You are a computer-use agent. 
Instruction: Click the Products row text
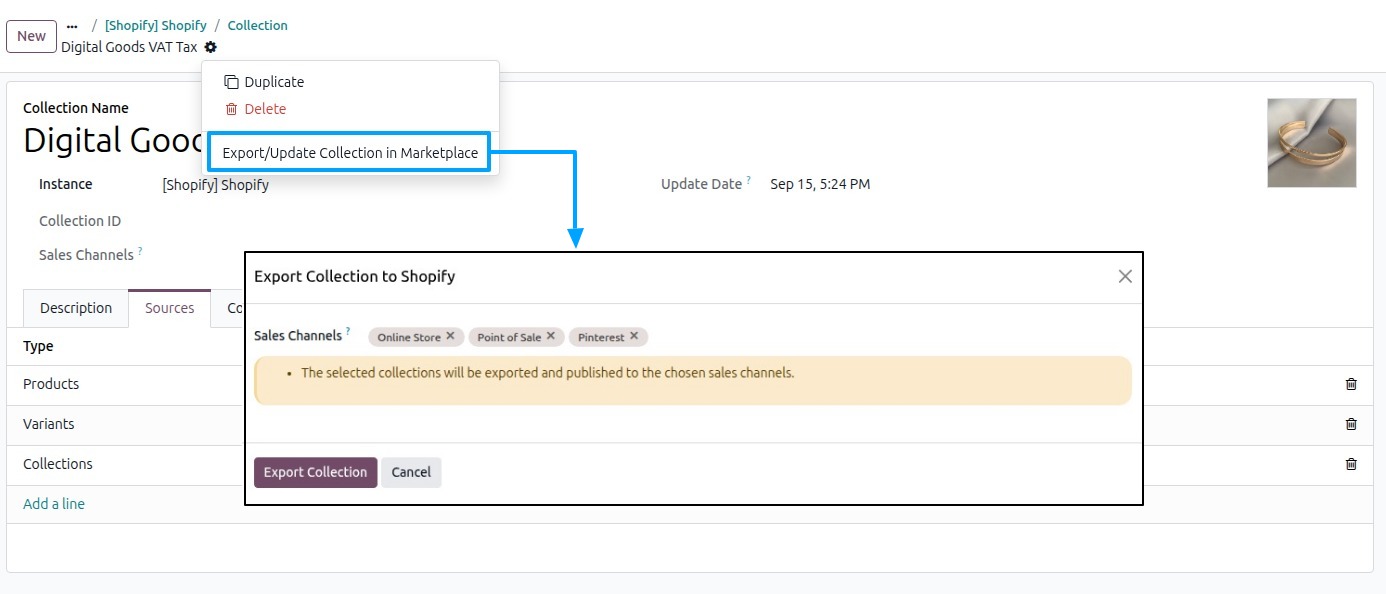(51, 384)
